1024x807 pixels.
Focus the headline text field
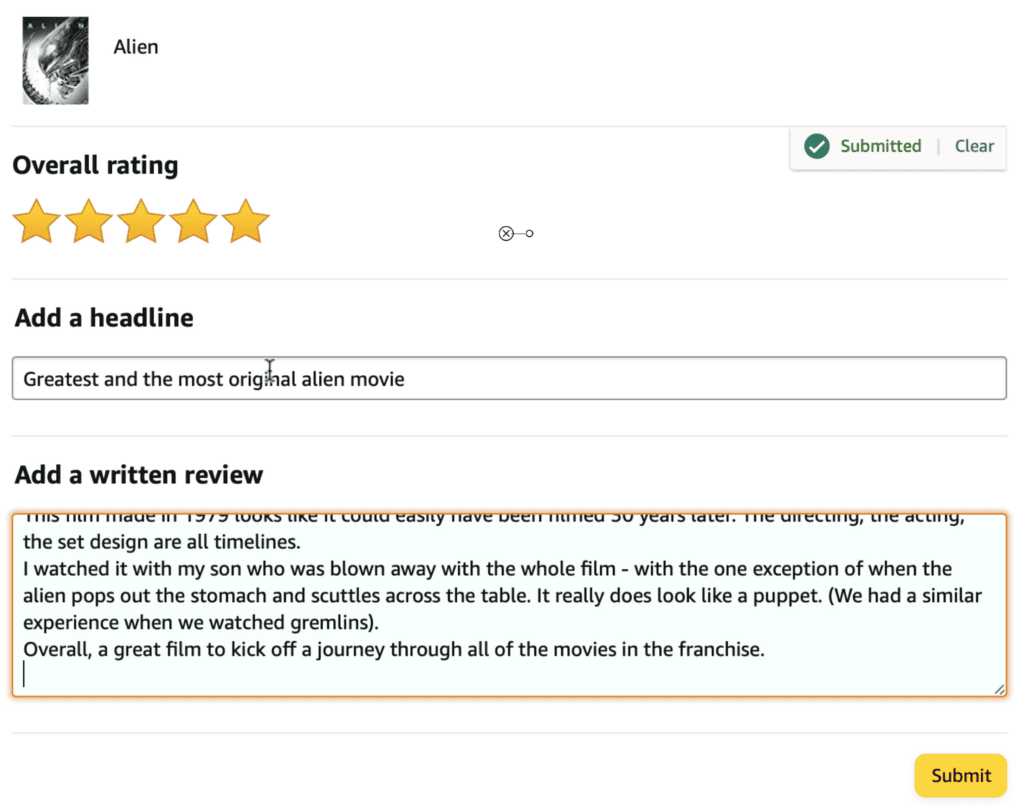coord(600,379)
